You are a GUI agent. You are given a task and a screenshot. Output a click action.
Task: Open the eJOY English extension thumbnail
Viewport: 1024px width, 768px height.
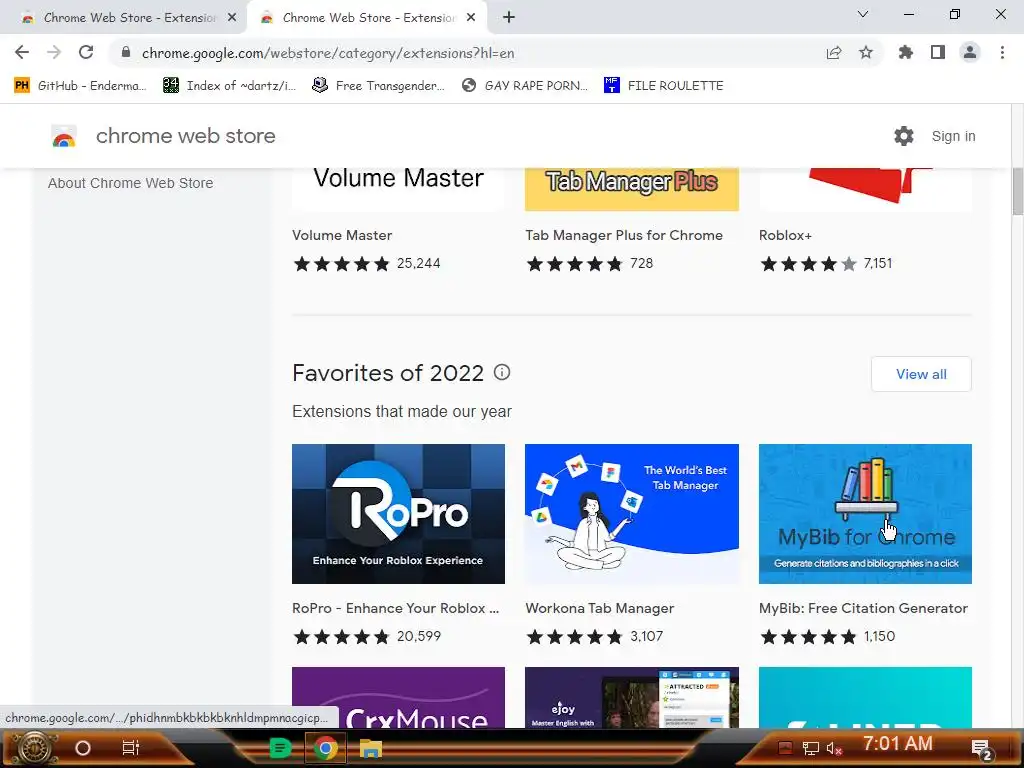(632, 697)
